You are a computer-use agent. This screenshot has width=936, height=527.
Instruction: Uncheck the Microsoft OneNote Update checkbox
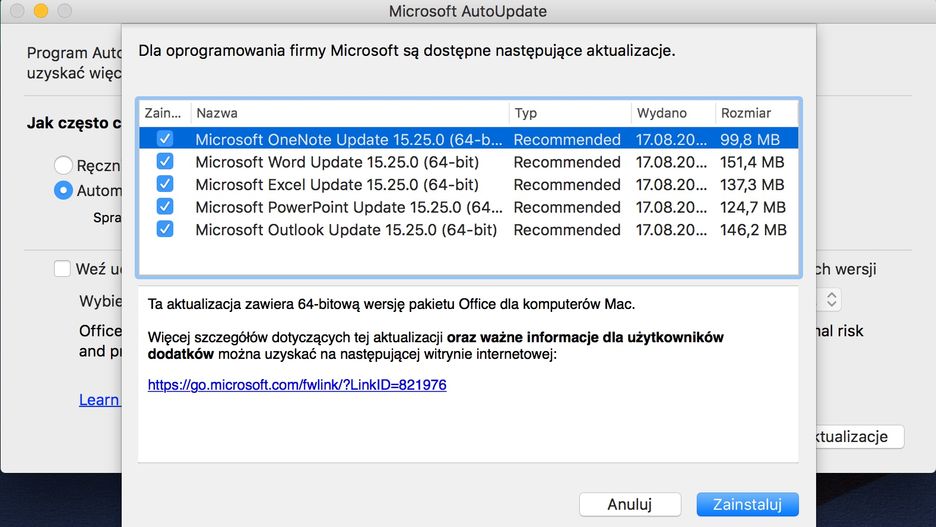(165, 139)
